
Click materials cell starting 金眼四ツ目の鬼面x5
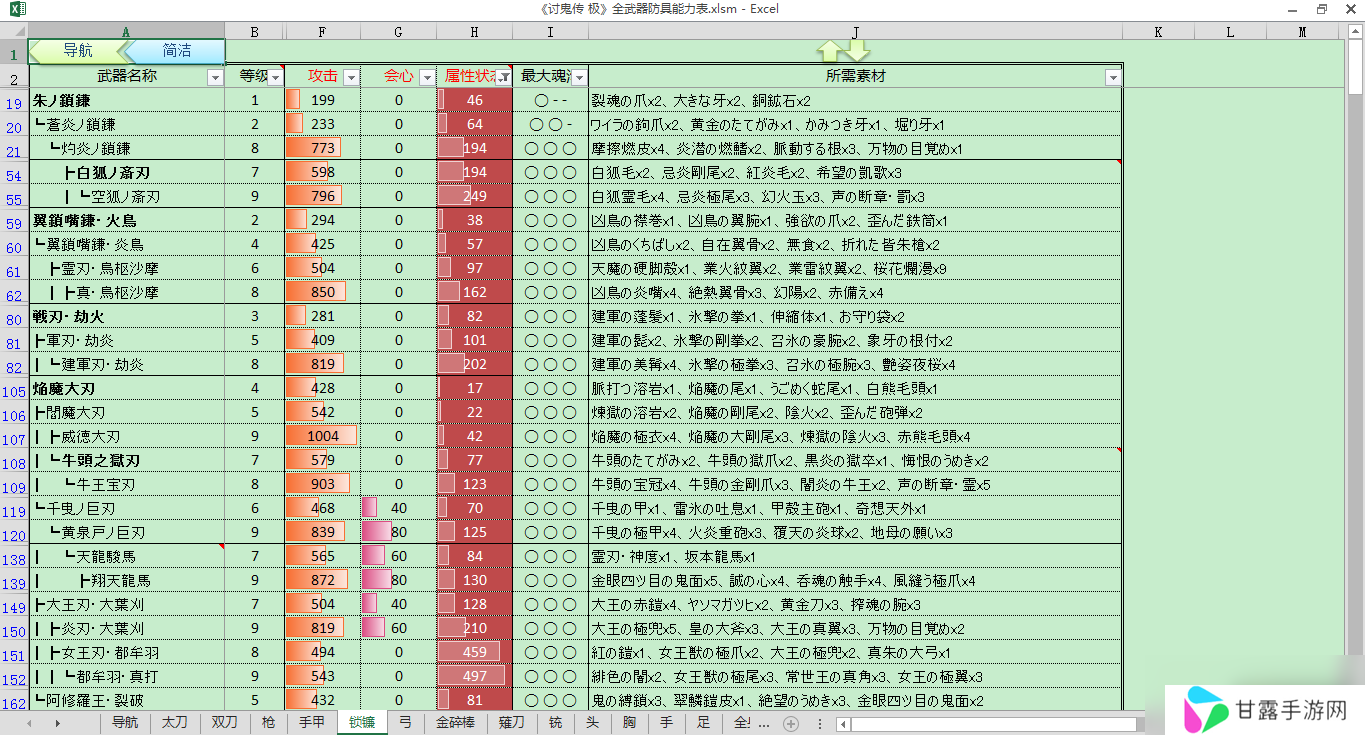click(855, 580)
